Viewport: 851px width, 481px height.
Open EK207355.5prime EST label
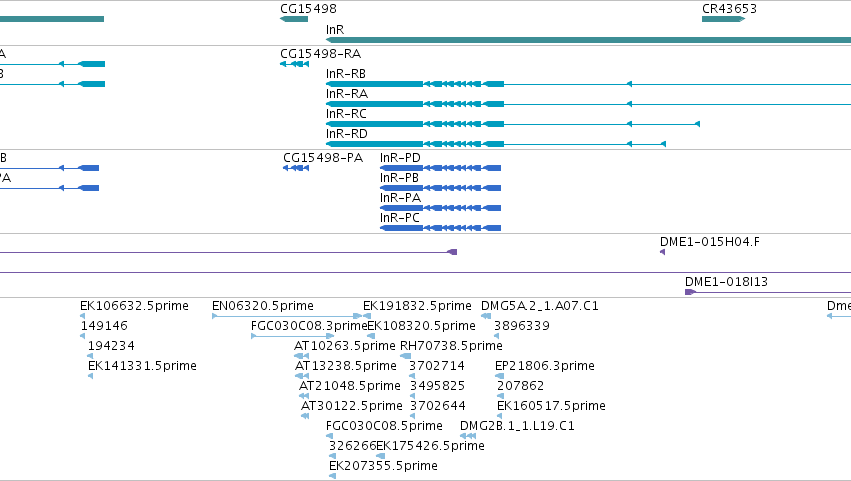coord(383,467)
